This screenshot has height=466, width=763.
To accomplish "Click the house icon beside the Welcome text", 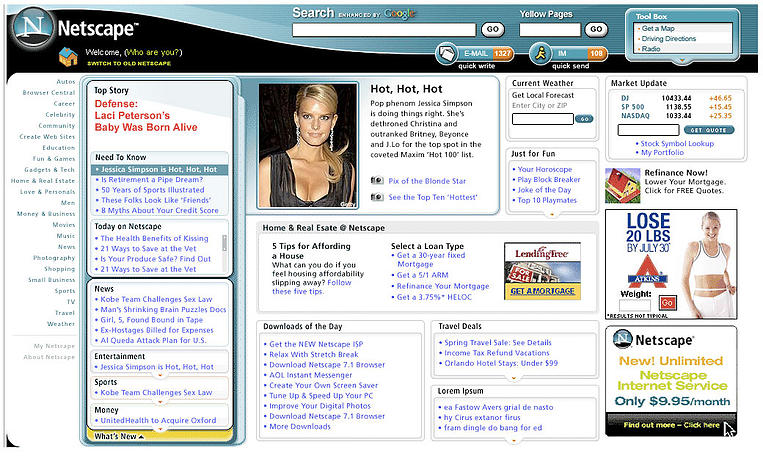I will coord(68,56).
